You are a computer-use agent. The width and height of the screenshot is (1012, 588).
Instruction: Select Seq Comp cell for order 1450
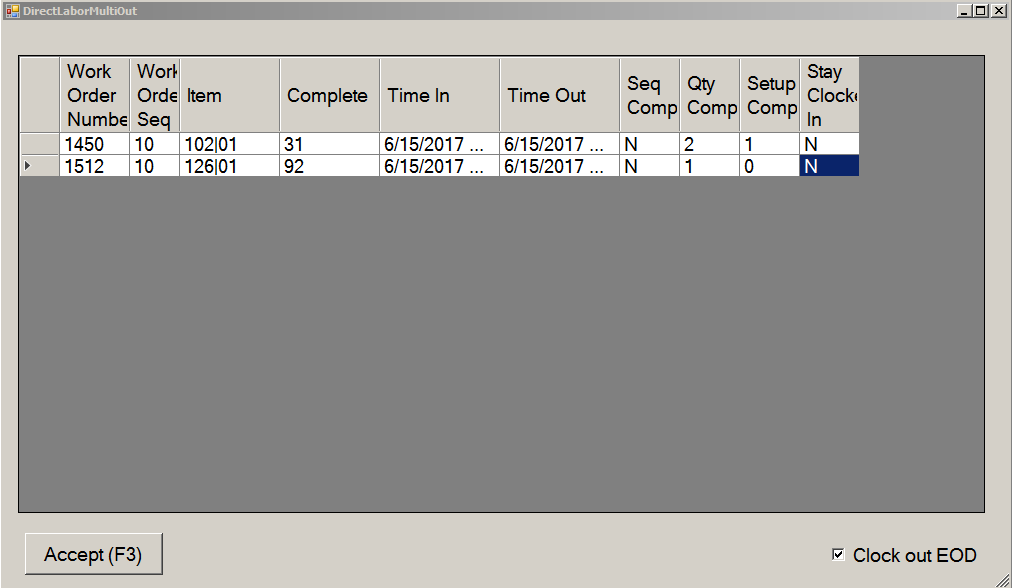[649, 145]
